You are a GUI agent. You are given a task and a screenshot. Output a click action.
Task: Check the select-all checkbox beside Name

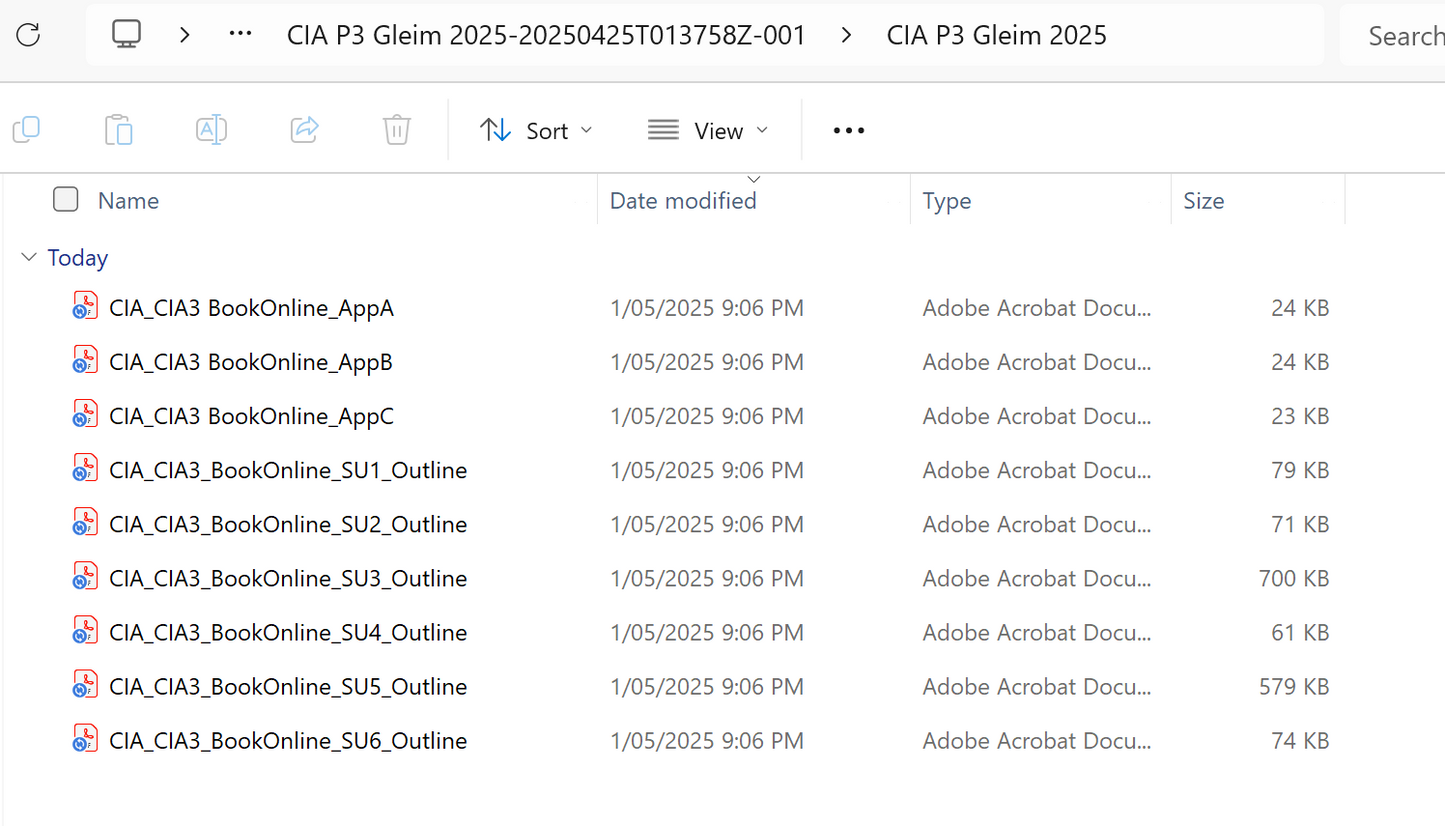click(x=65, y=199)
